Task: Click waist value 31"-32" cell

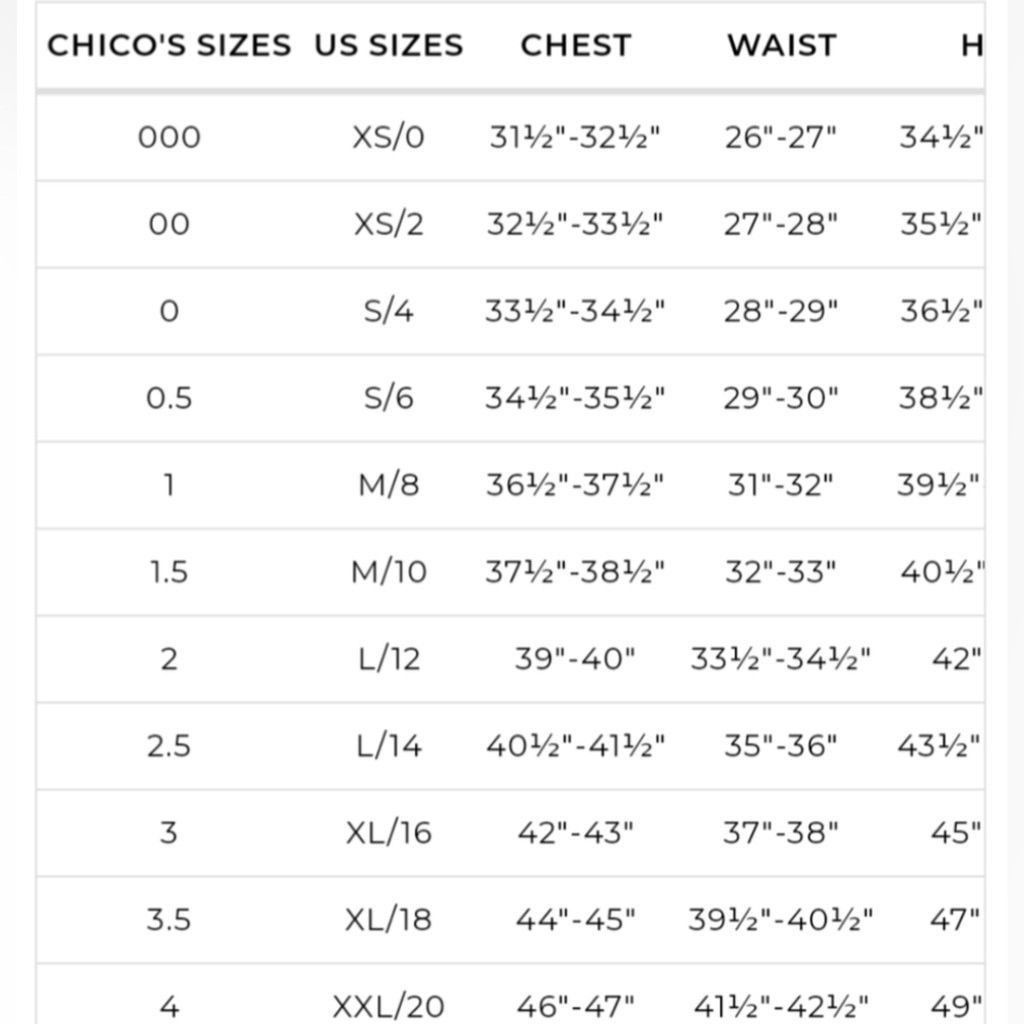Action: point(780,485)
